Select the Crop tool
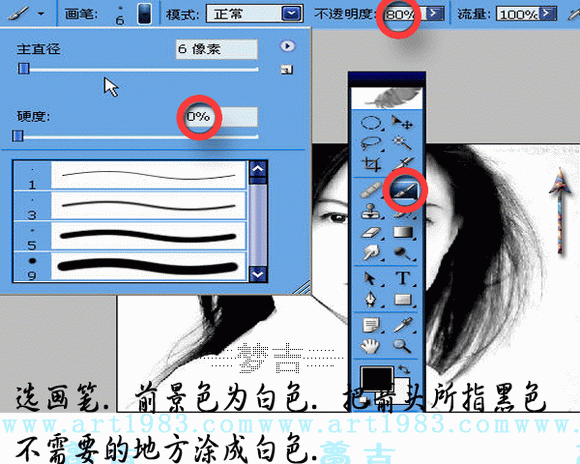The width and height of the screenshot is (580, 464). [x=371, y=164]
